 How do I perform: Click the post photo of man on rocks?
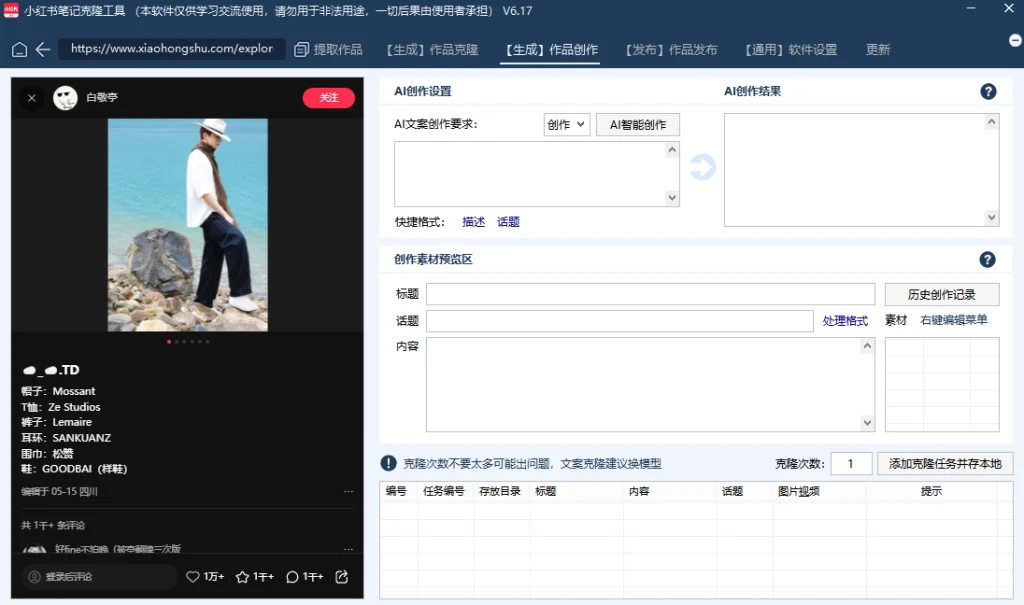coord(187,225)
